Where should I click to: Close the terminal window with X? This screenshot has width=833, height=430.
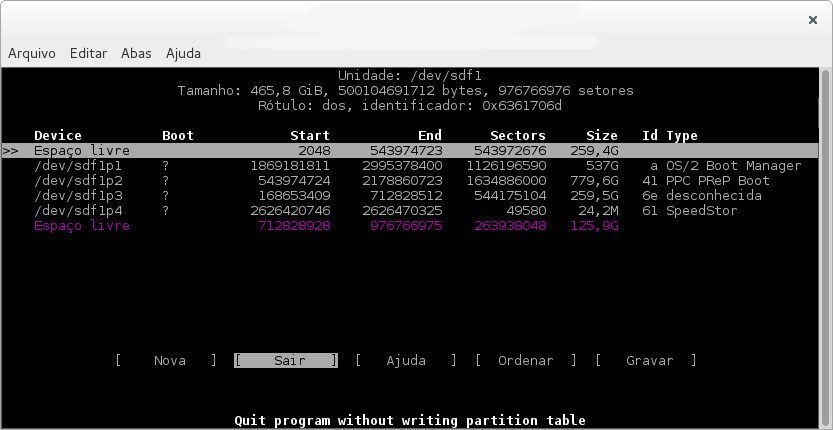[812, 20]
